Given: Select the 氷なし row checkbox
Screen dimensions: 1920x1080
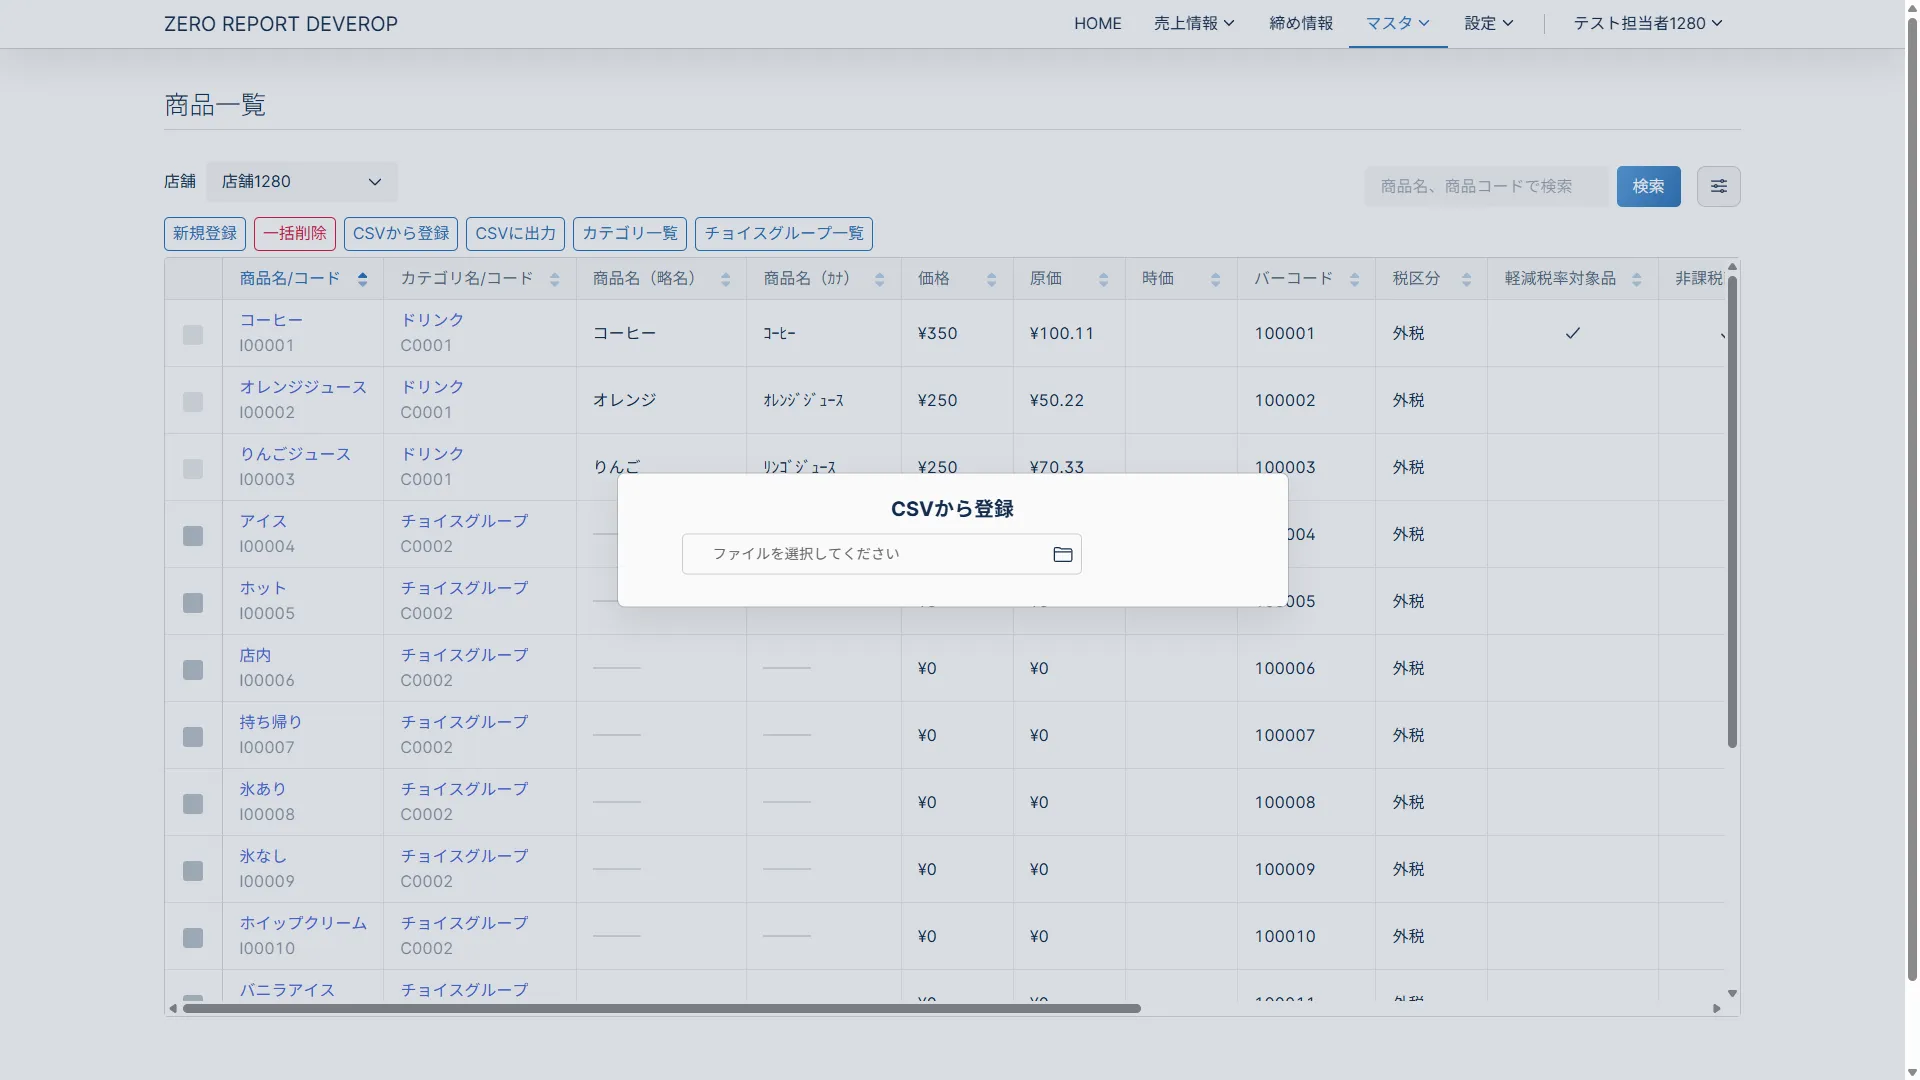Looking at the screenshot, I should pos(193,871).
